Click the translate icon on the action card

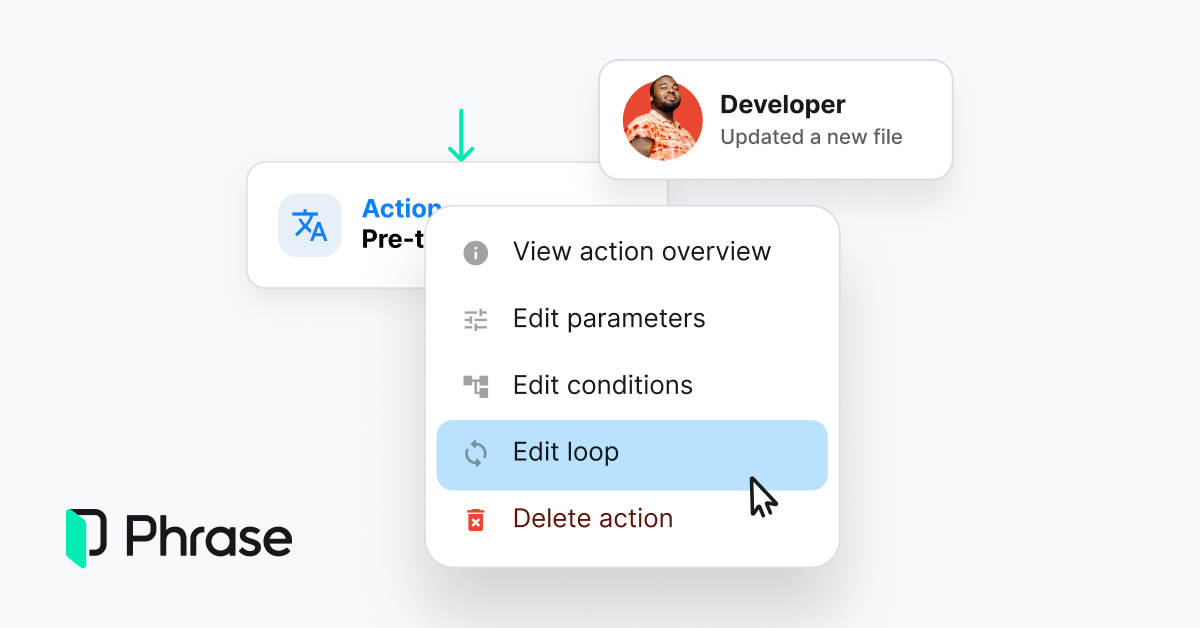[x=310, y=225]
